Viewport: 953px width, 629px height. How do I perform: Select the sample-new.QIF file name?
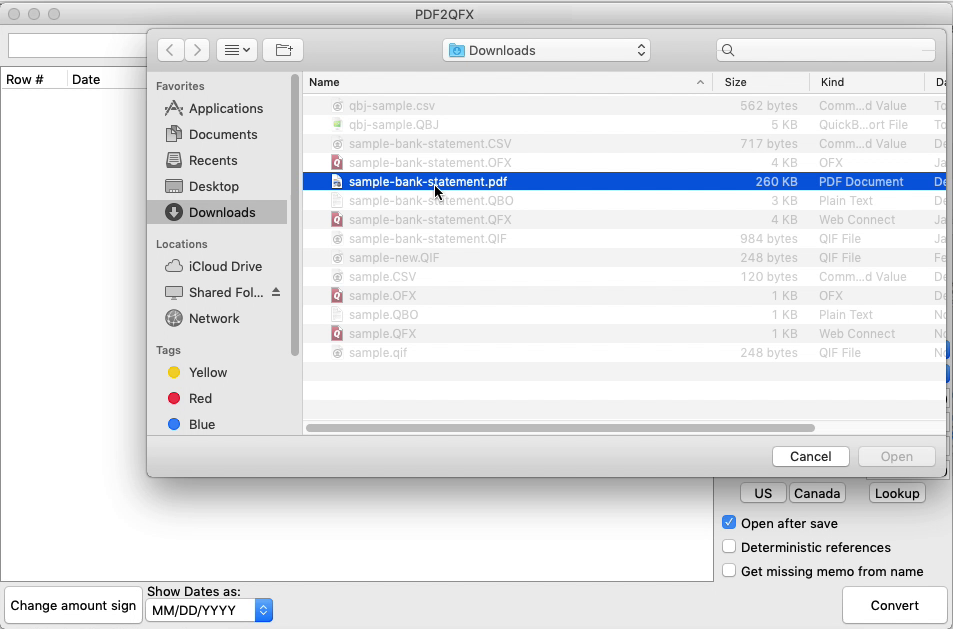394,258
